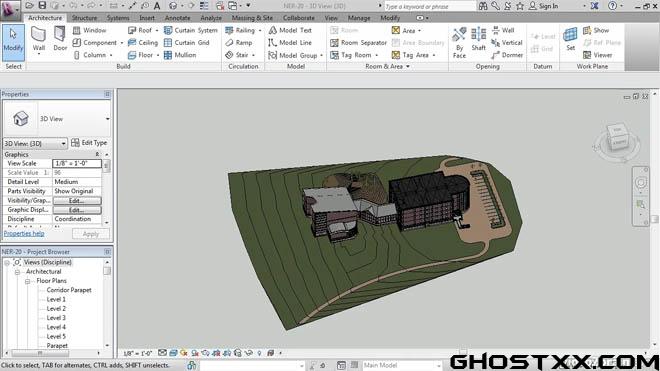Open the 3D View: {3D} instance dropdown
The height and width of the screenshot is (371, 660).
pos(35,144)
